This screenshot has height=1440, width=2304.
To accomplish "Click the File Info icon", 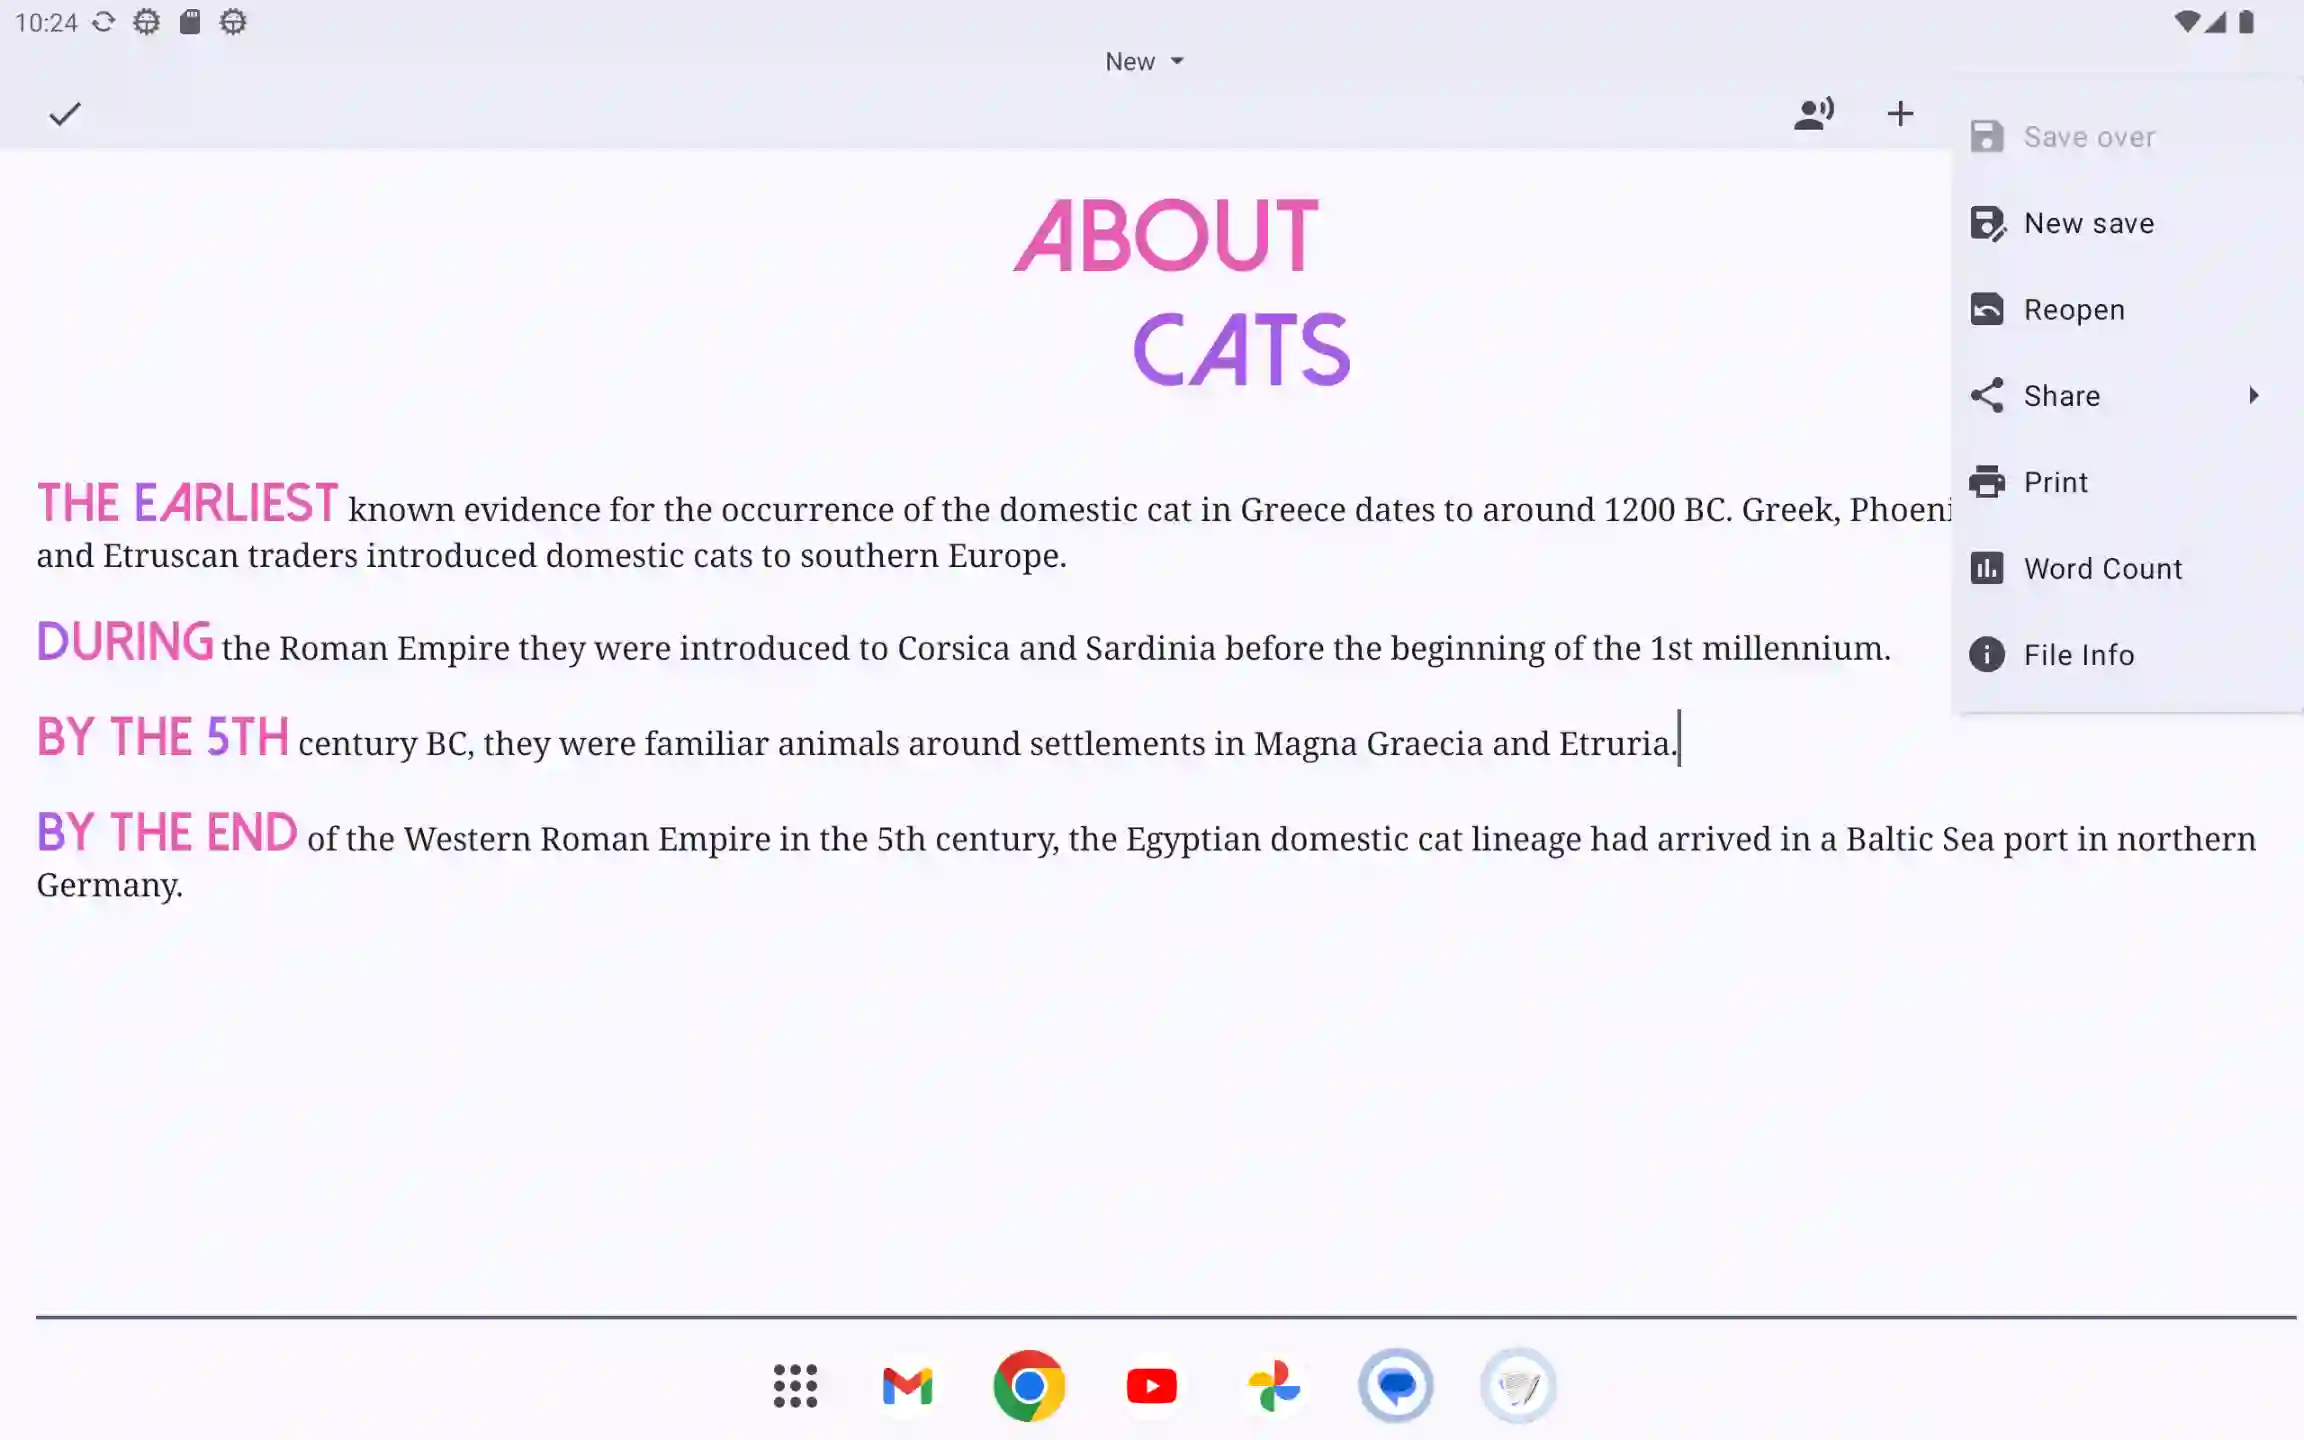I will 1987,655.
